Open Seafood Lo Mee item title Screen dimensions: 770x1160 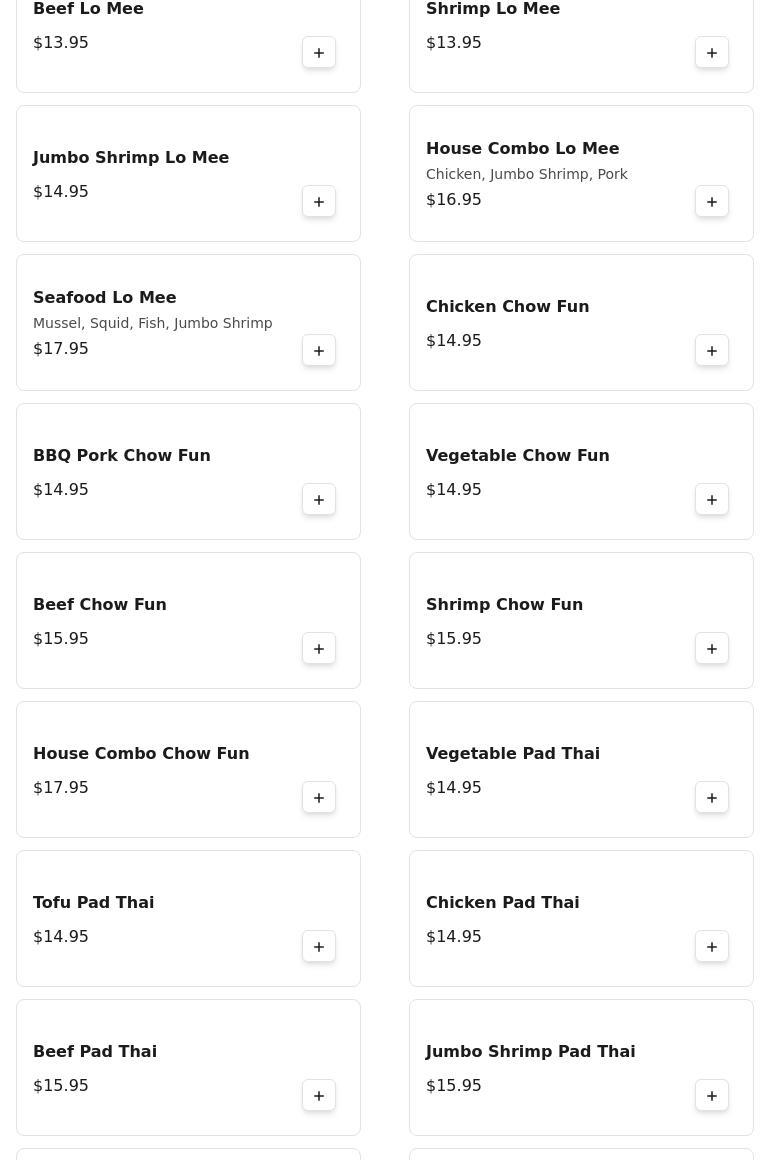click(x=105, y=297)
